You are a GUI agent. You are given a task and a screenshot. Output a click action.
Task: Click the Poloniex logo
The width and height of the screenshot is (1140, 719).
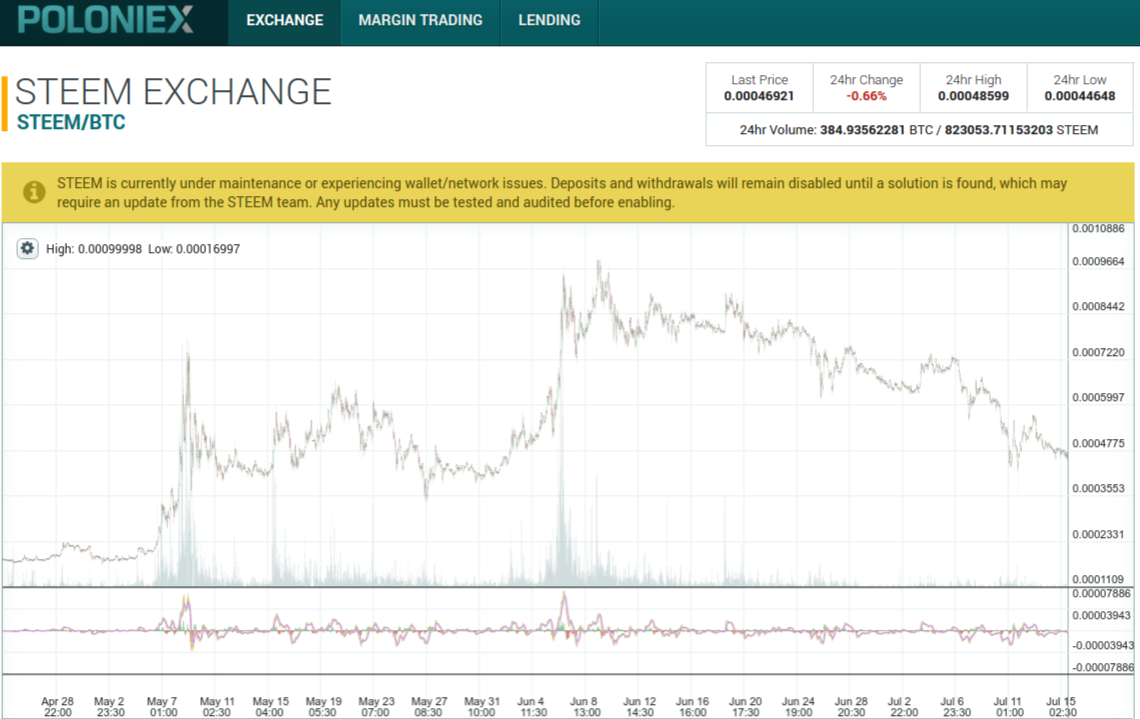click(106, 20)
